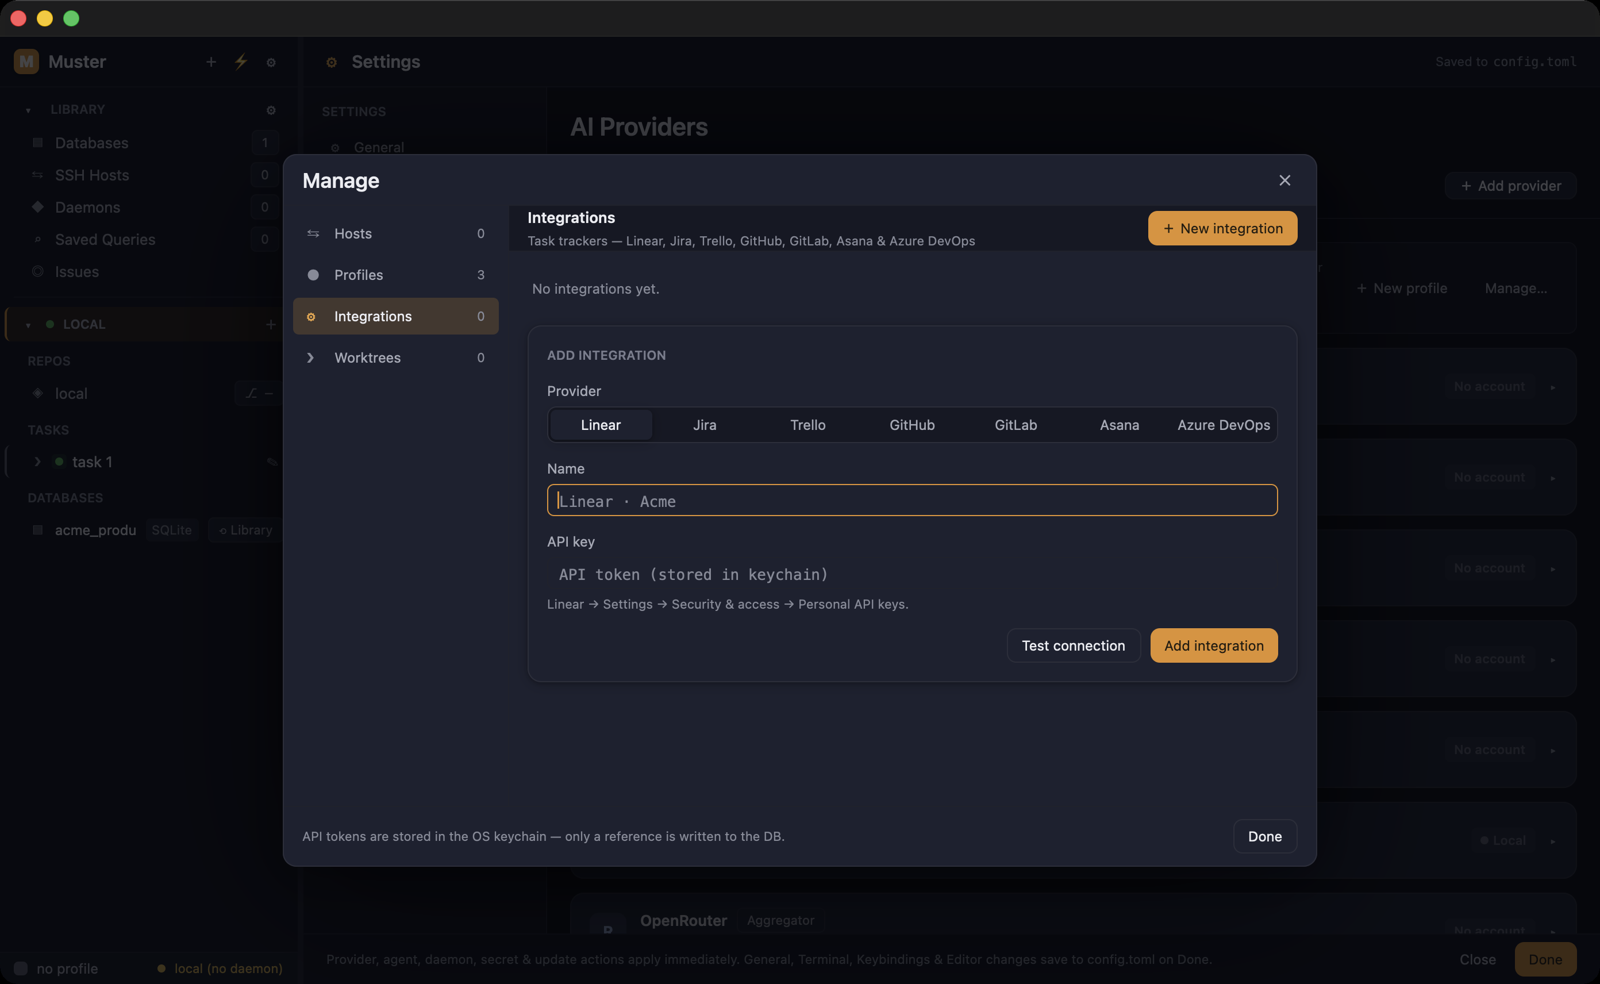Image resolution: width=1600 pixels, height=984 pixels.
Task: Click the Profiles circle icon
Action: [313, 274]
